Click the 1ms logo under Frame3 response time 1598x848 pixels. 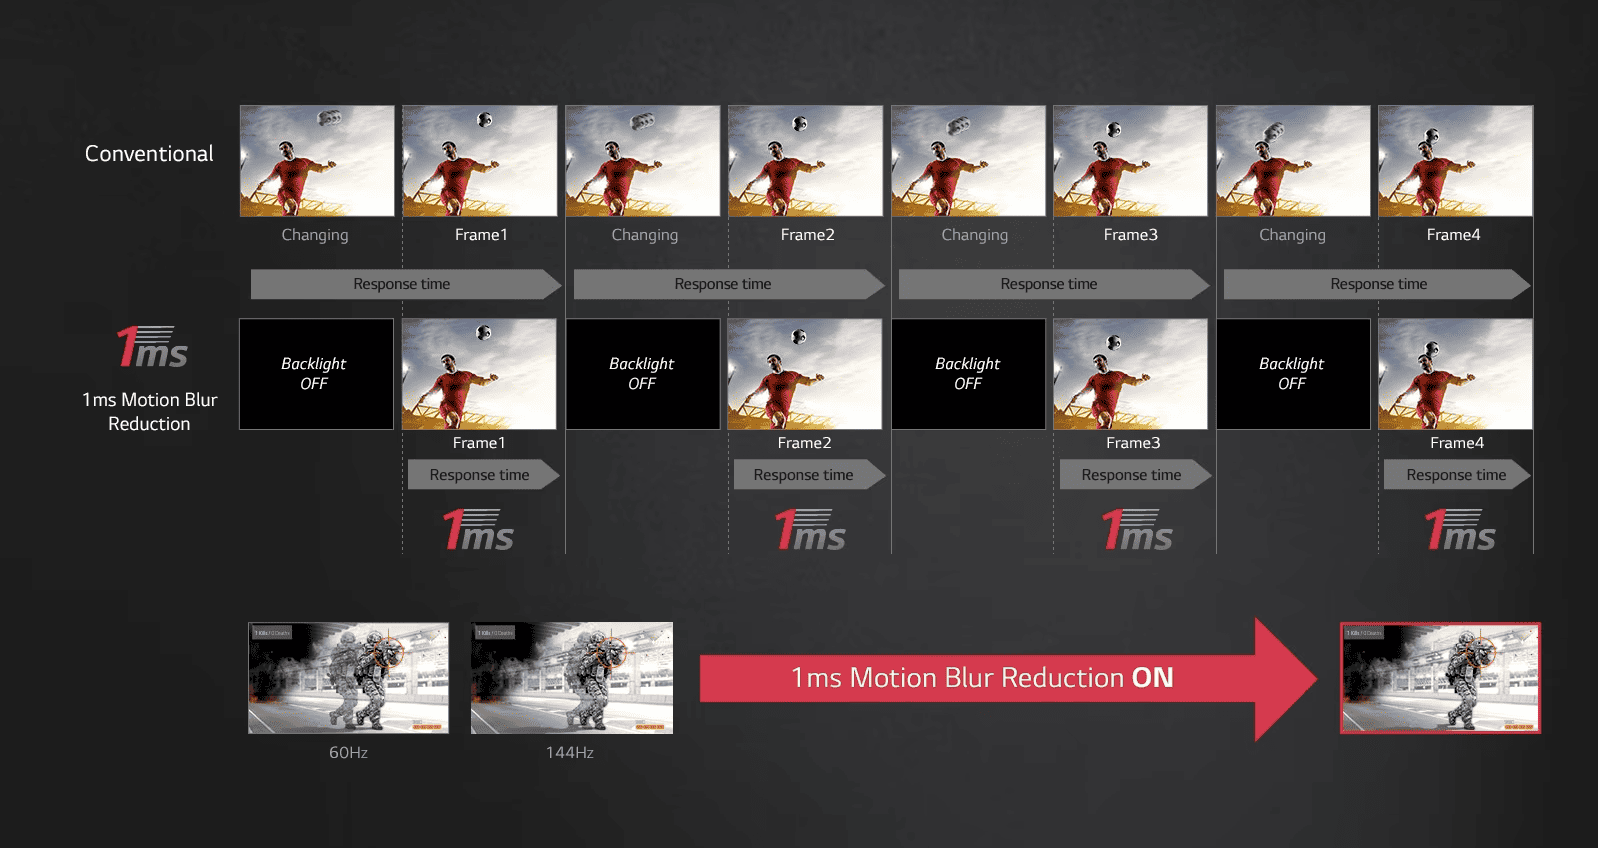click(1137, 530)
